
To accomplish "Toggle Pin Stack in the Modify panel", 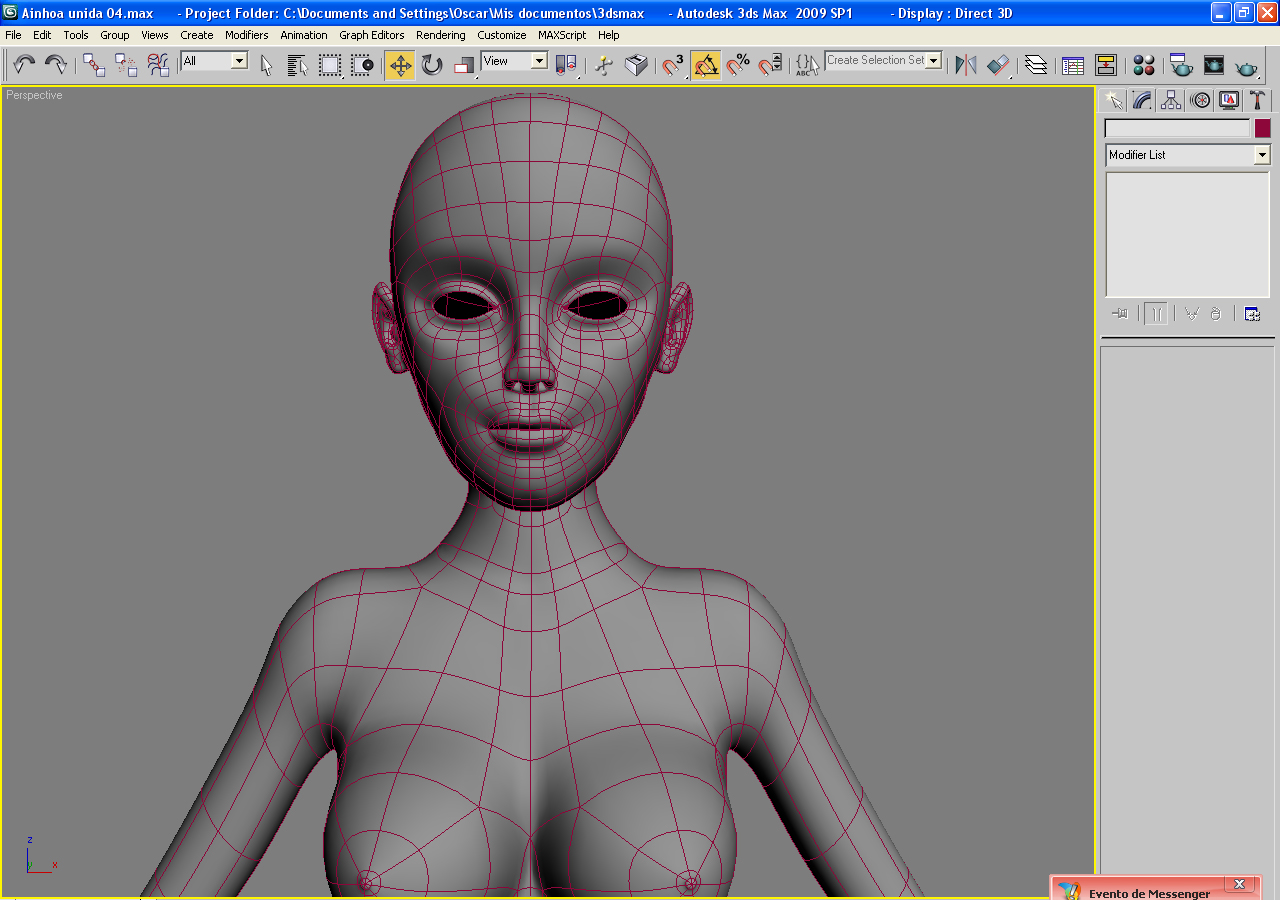I will [1120, 314].
